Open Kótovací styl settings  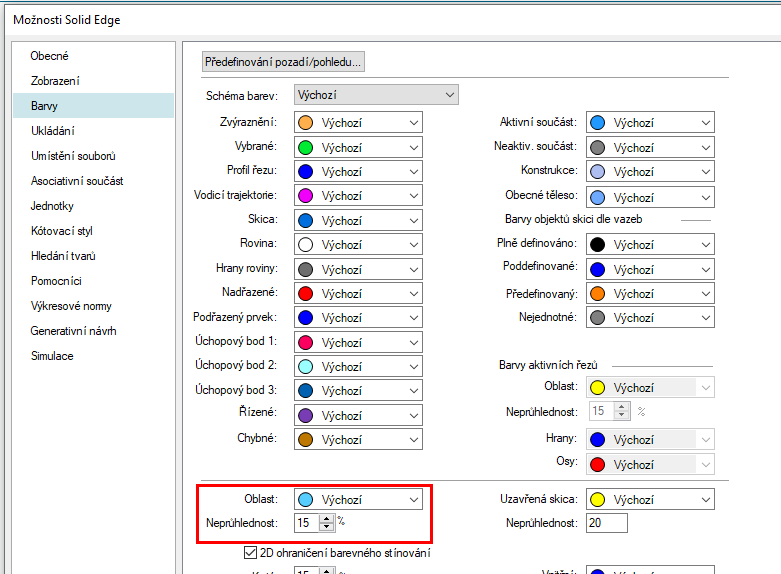point(62,231)
